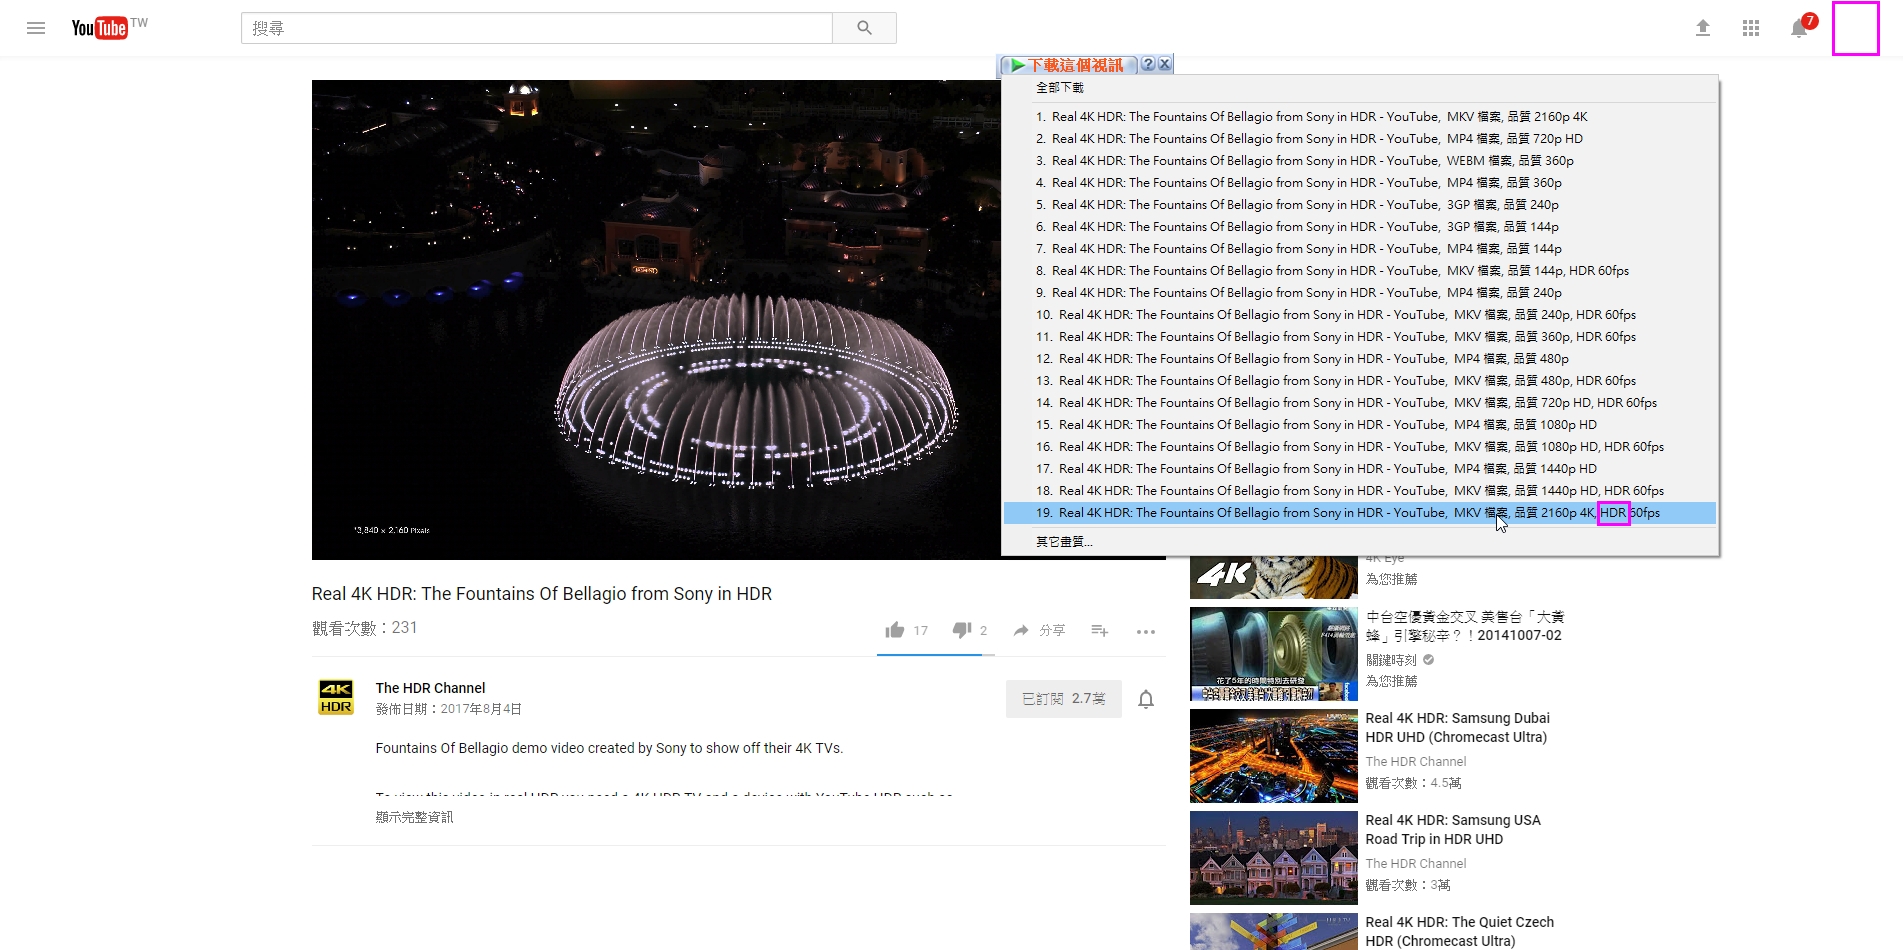The height and width of the screenshot is (950, 1903).
Task: Choose item 12 MP4 480p
Action: coord(1360,359)
